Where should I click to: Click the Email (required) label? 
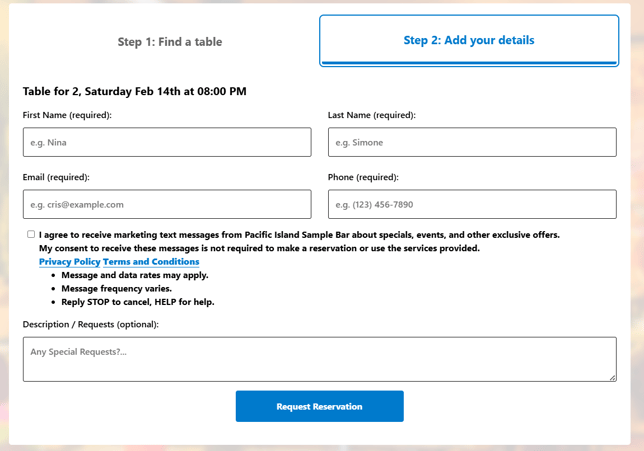click(56, 177)
